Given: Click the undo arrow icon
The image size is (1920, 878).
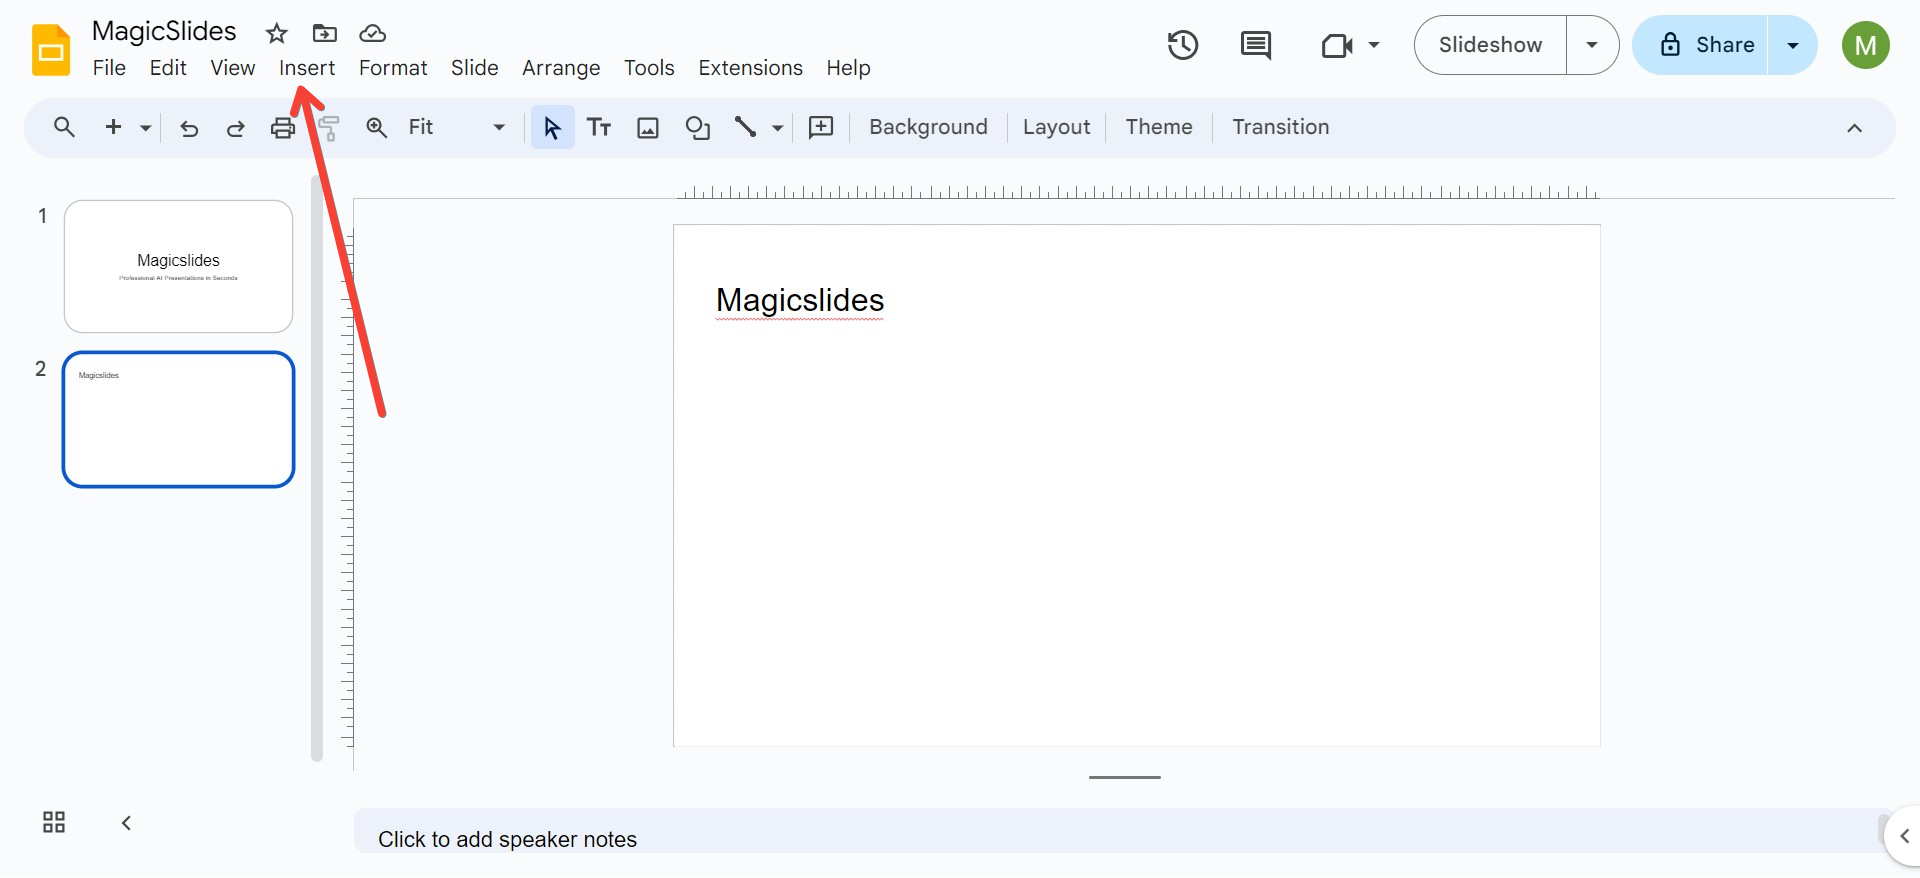Looking at the screenshot, I should 189,128.
